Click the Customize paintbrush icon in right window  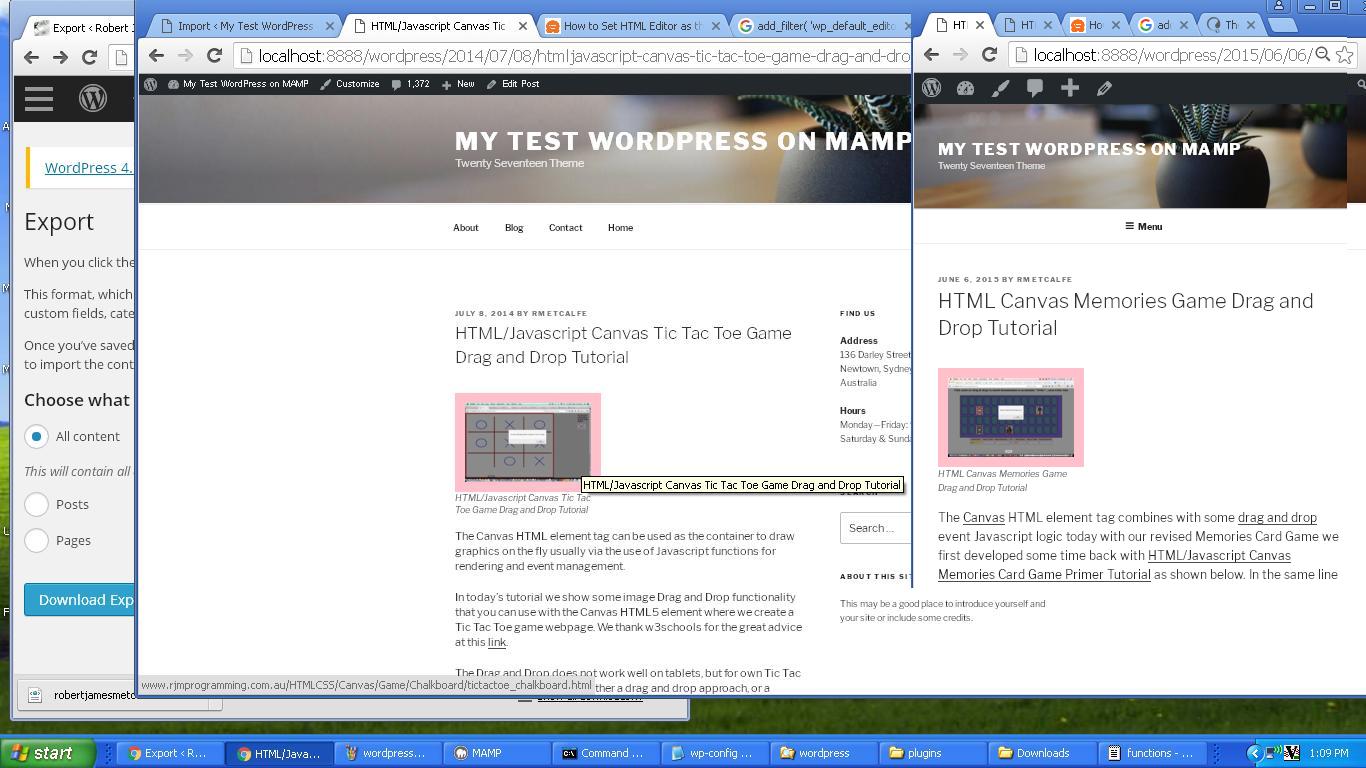[1000, 88]
